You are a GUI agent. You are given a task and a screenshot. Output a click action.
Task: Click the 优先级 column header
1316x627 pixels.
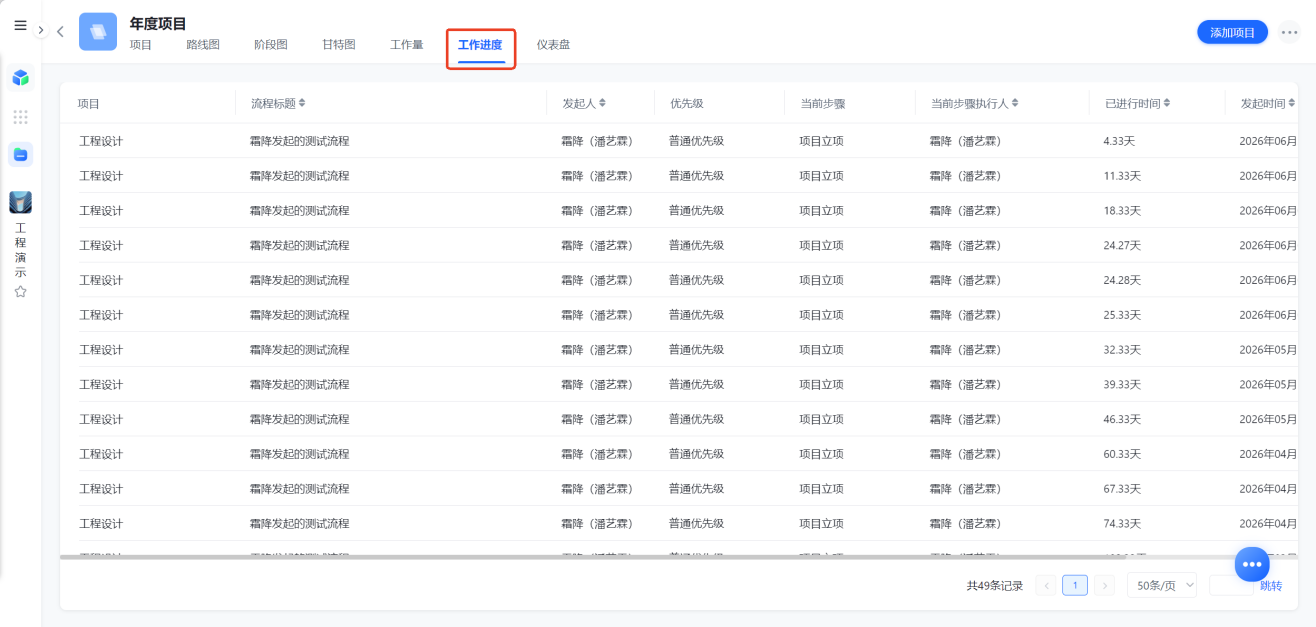pos(687,103)
